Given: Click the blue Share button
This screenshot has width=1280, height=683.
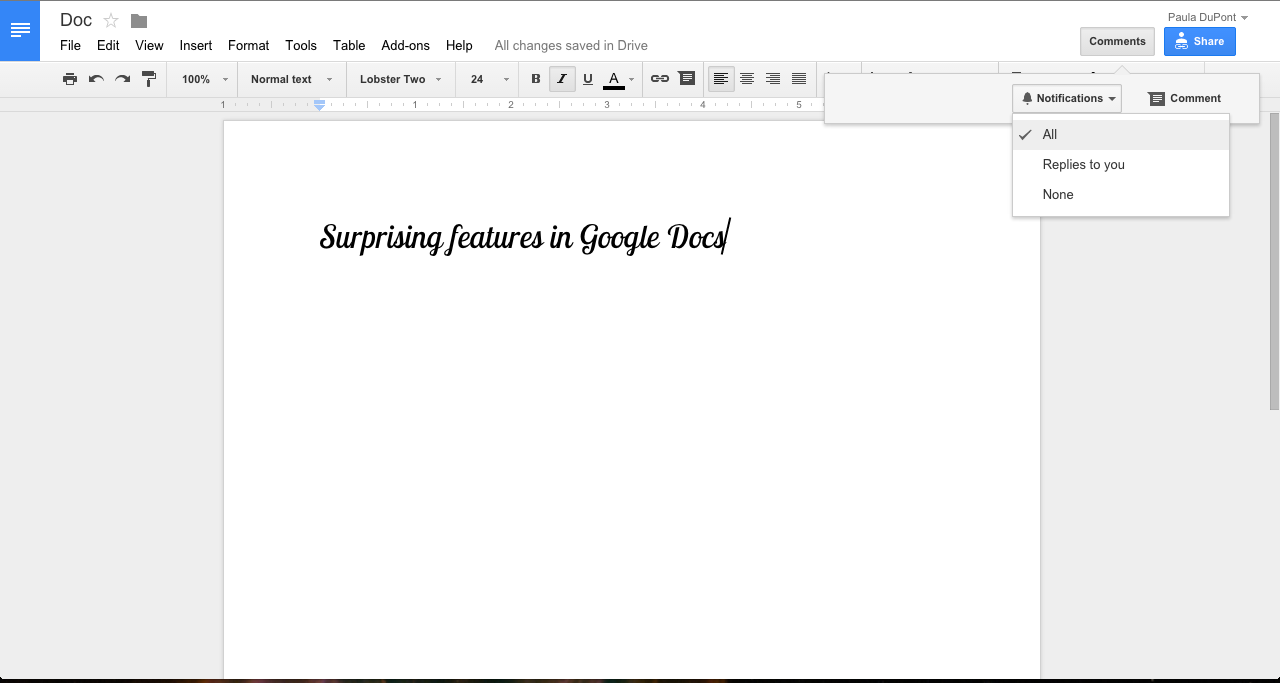Looking at the screenshot, I should tap(1200, 41).
